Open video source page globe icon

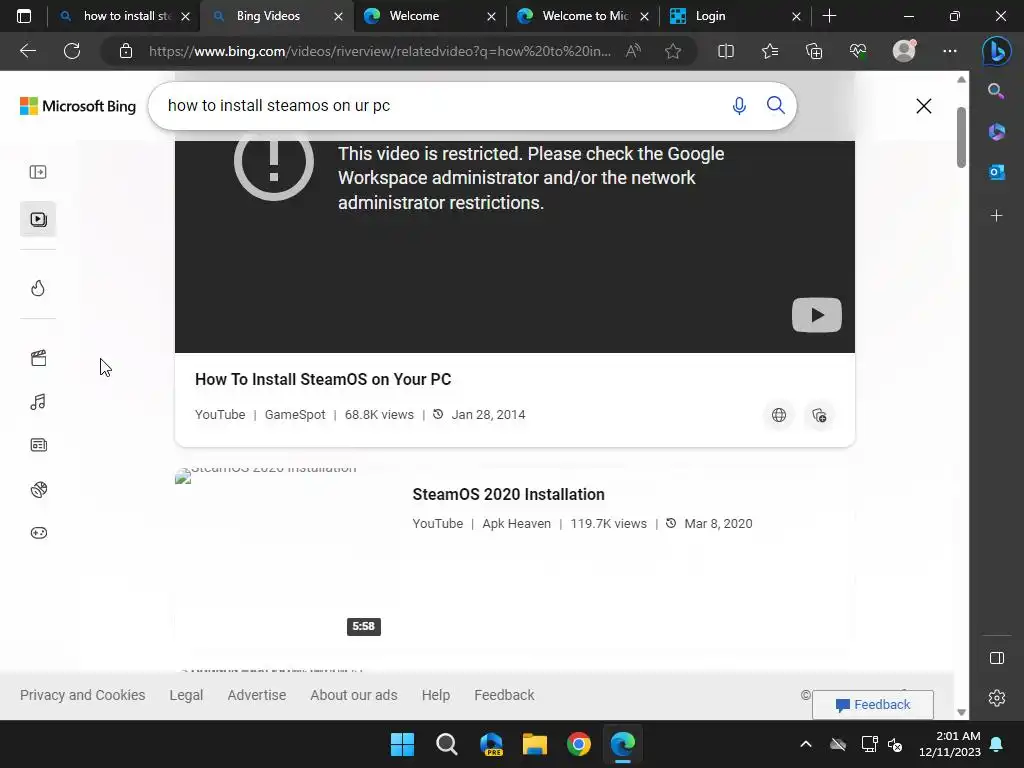click(x=778, y=415)
